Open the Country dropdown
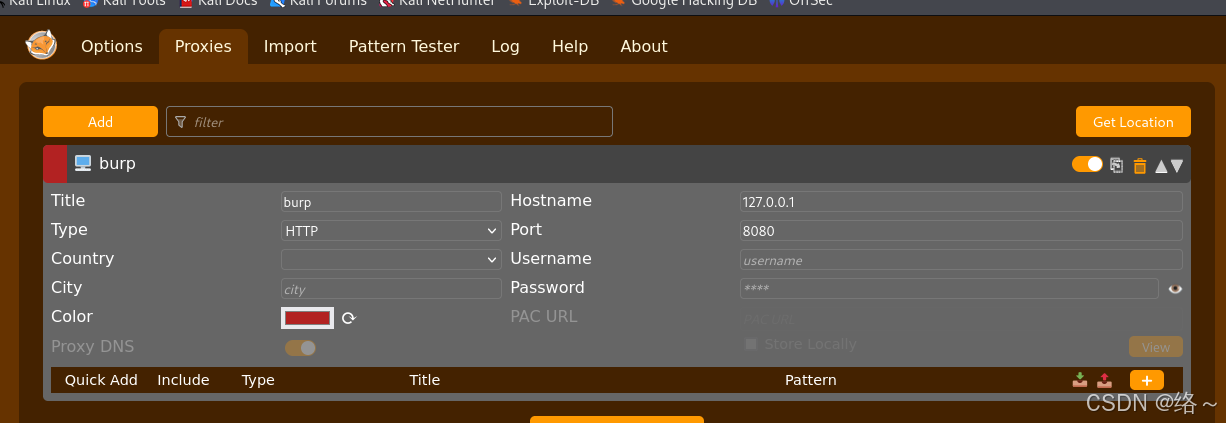Image resolution: width=1226 pixels, height=423 pixels. pyautogui.click(x=391, y=260)
